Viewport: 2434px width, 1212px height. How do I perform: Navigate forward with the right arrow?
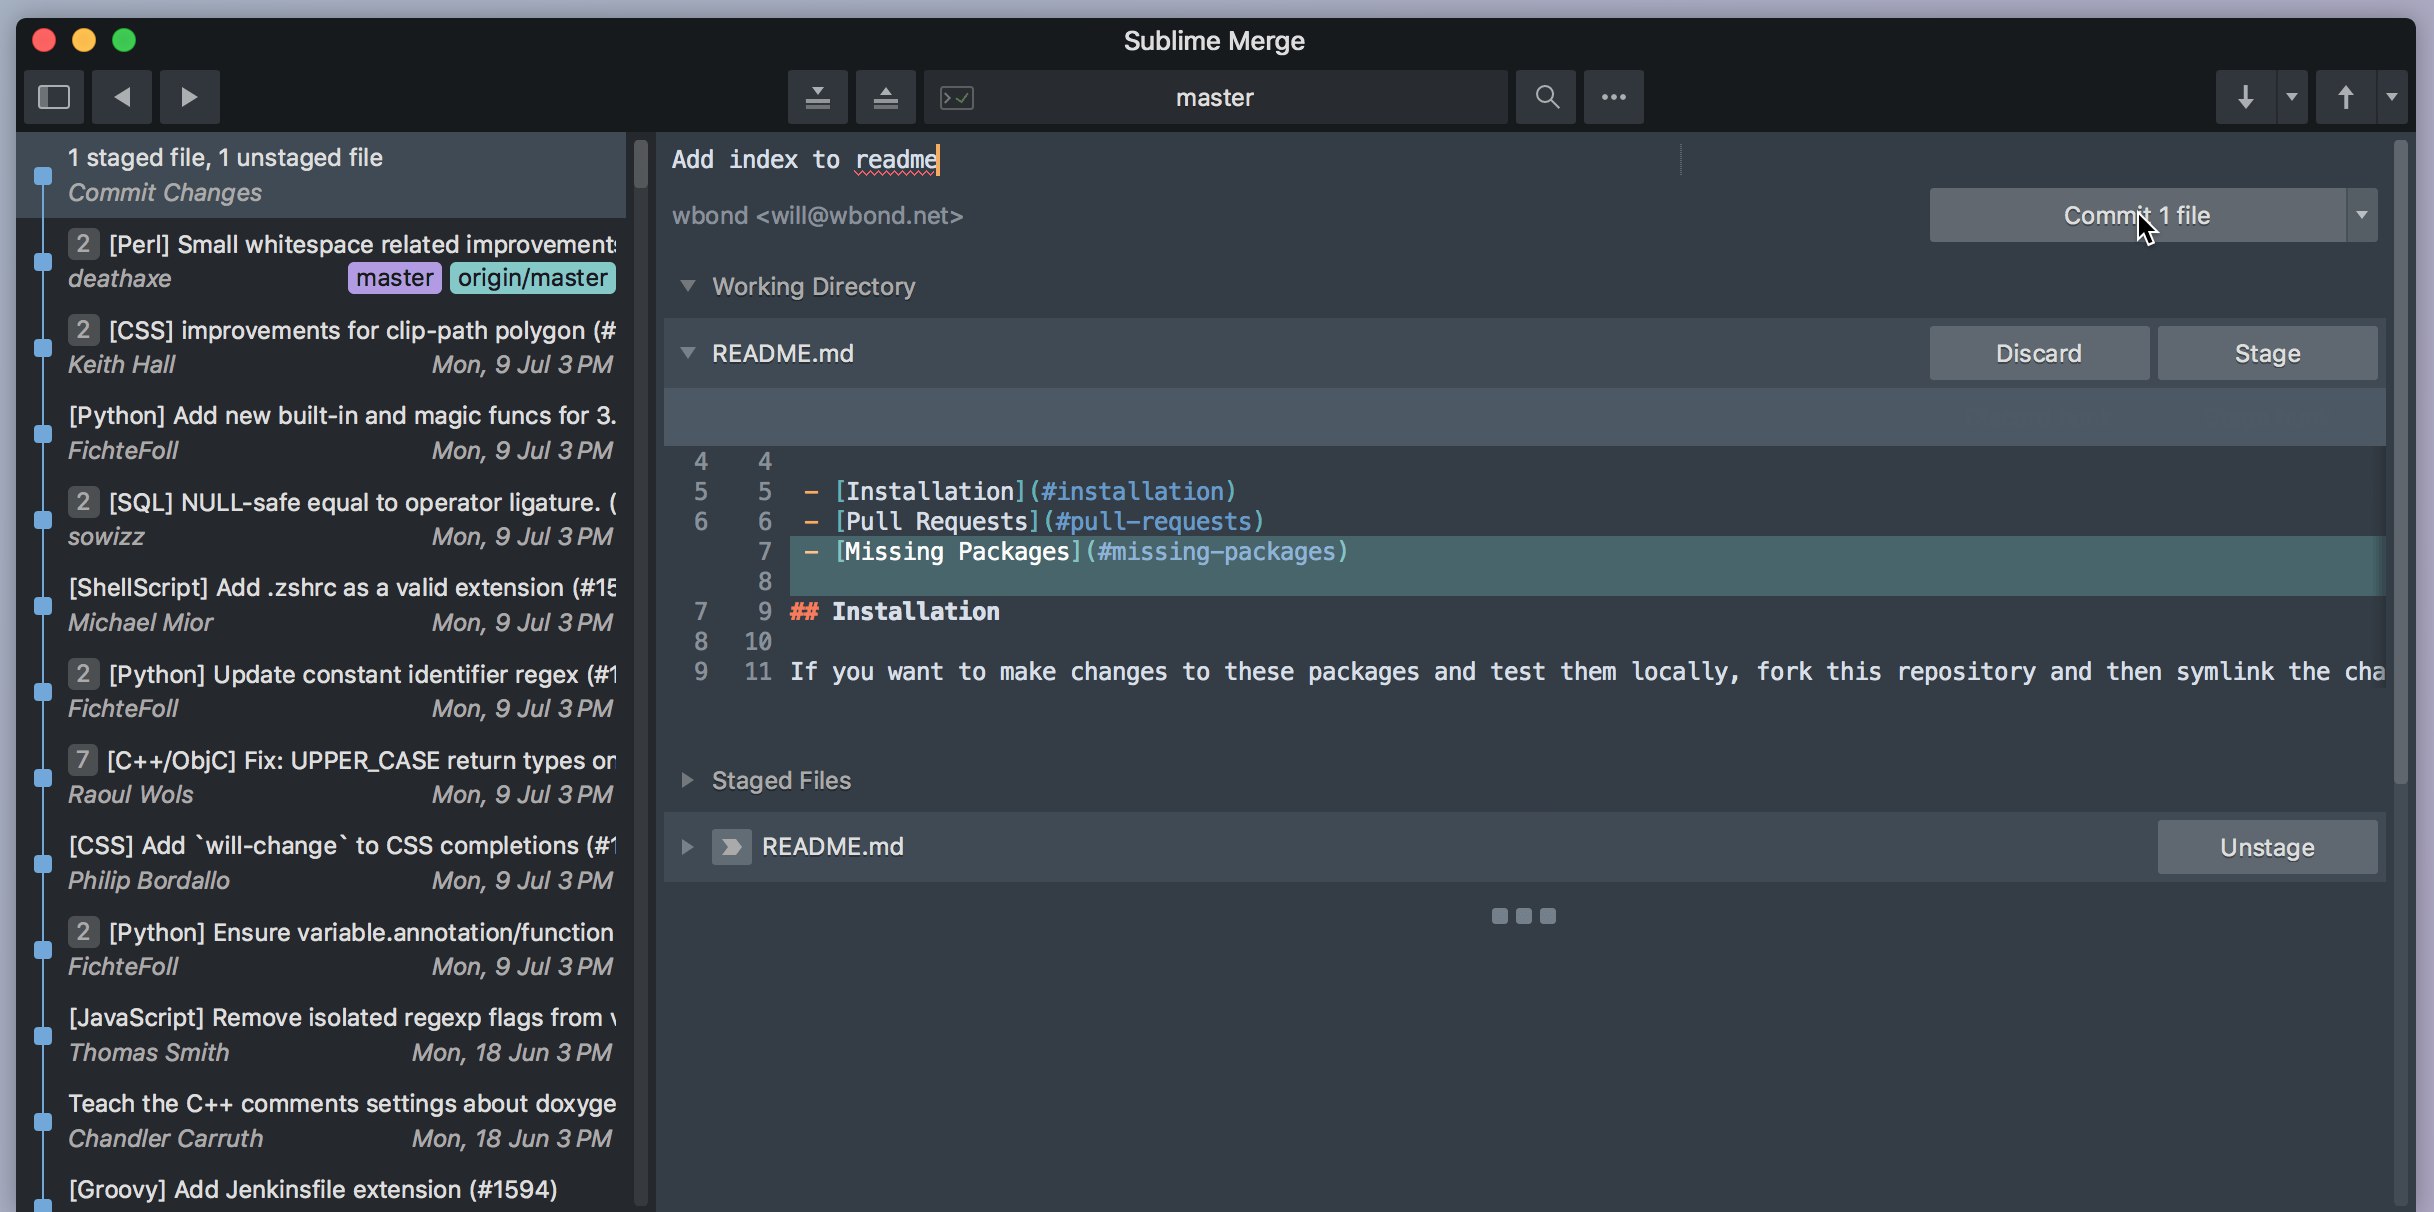click(189, 97)
